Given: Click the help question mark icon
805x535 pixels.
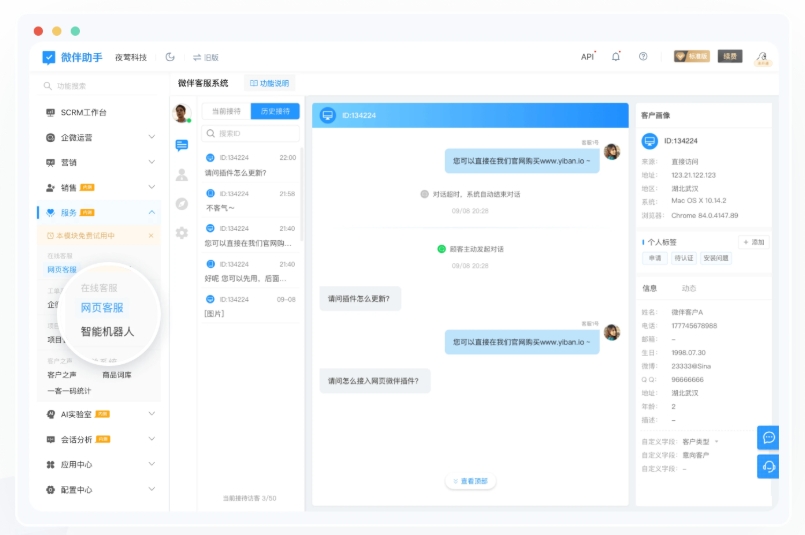Looking at the screenshot, I should [x=643, y=57].
